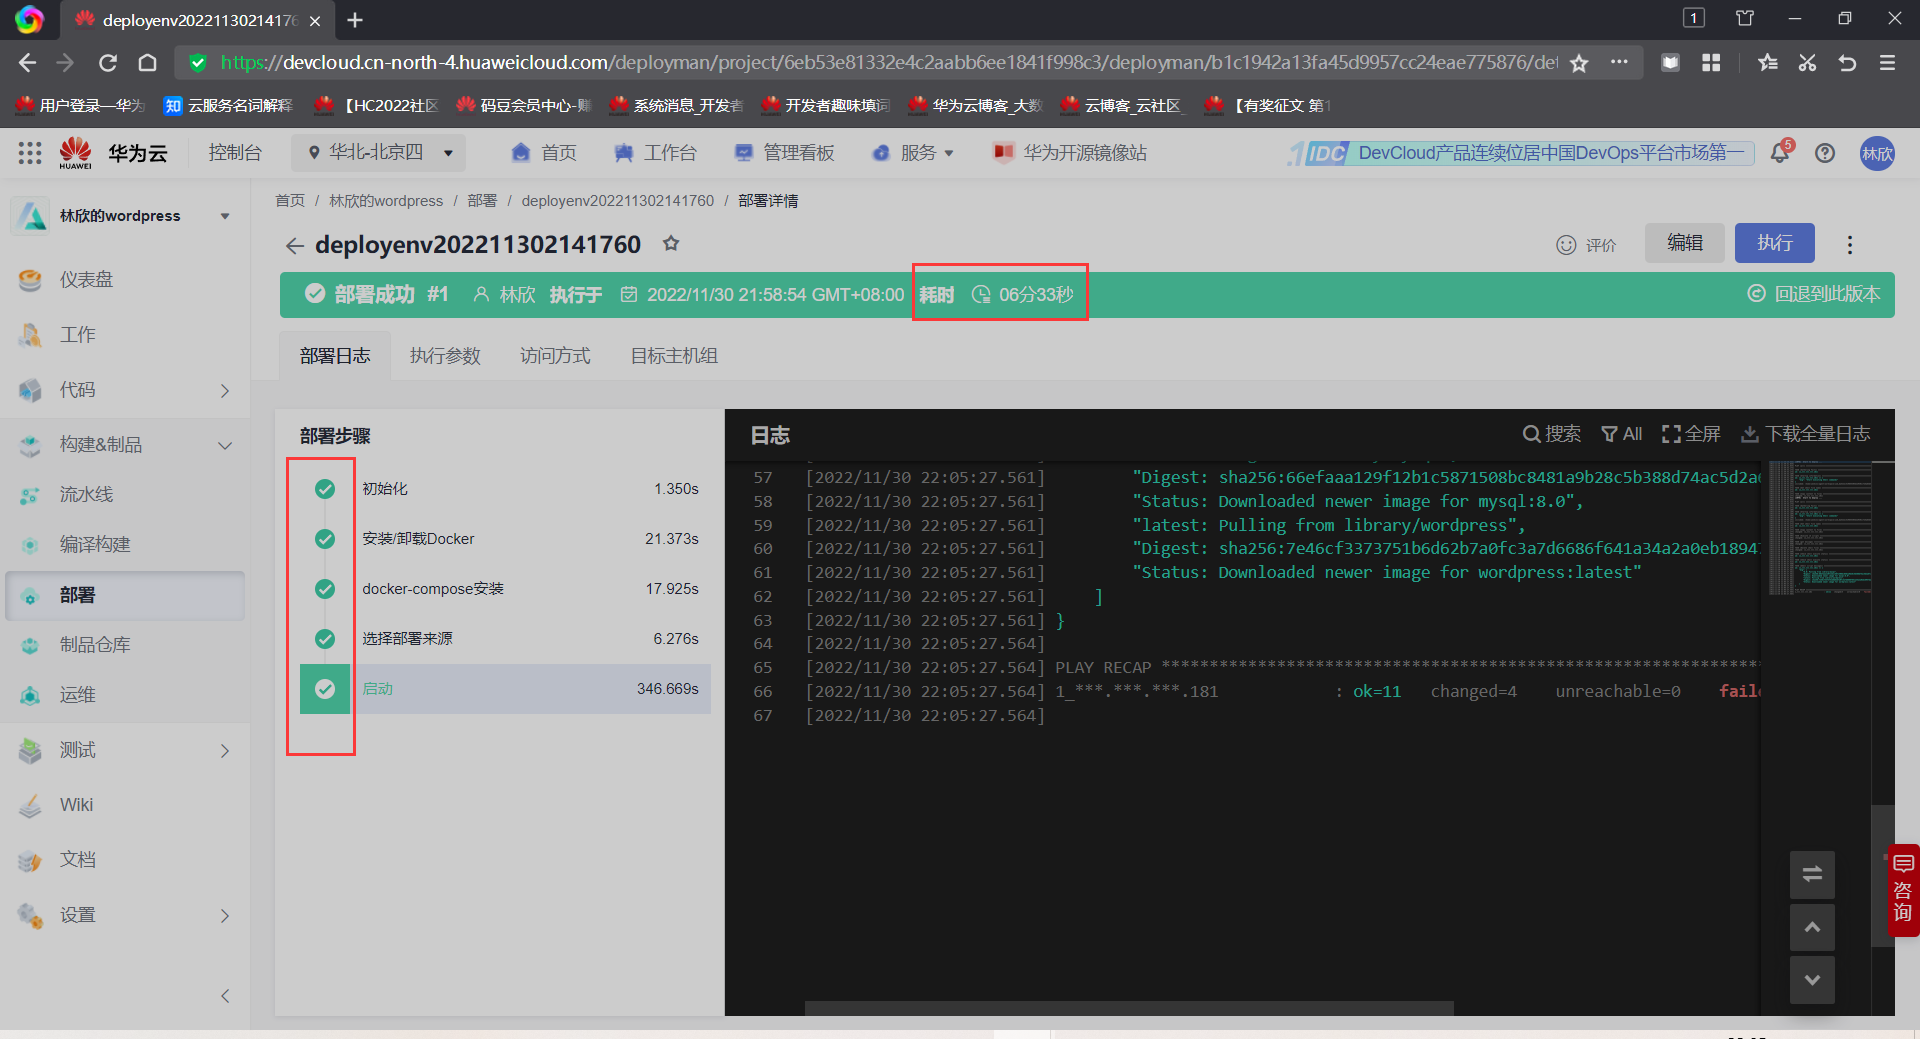Open the Console link in top nav
Viewport: 1920px width, 1039px height.
tap(235, 153)
